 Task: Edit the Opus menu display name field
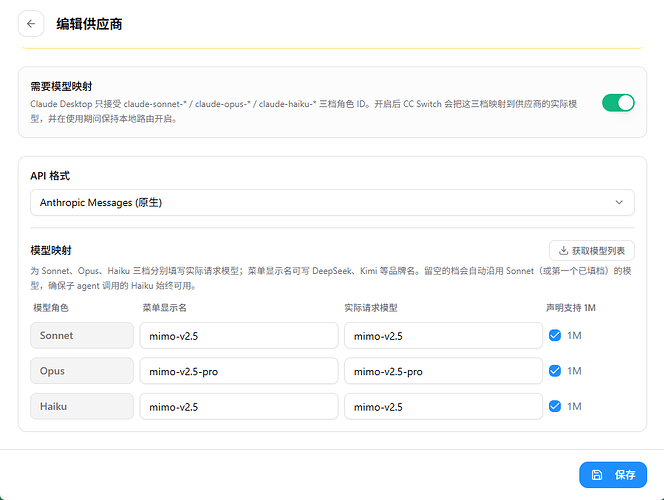239,371
